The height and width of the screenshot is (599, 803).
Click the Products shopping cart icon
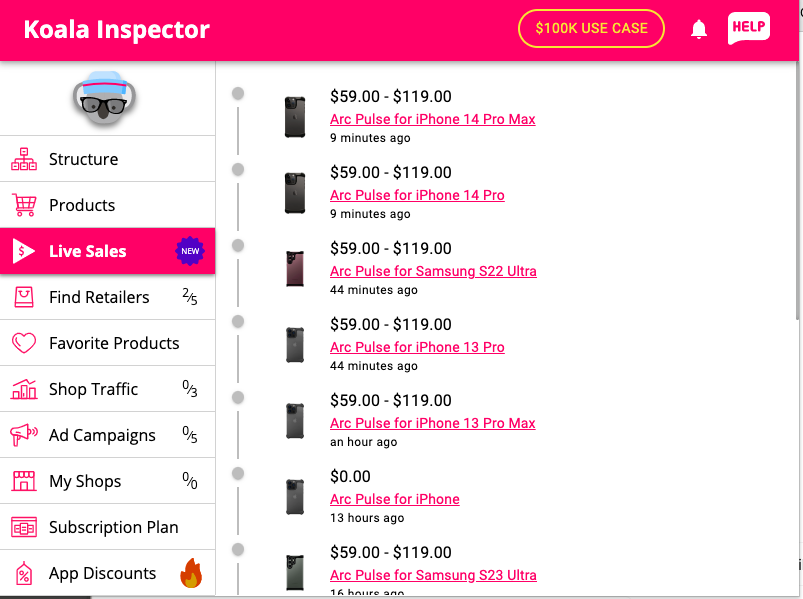[x=24, y=205]
